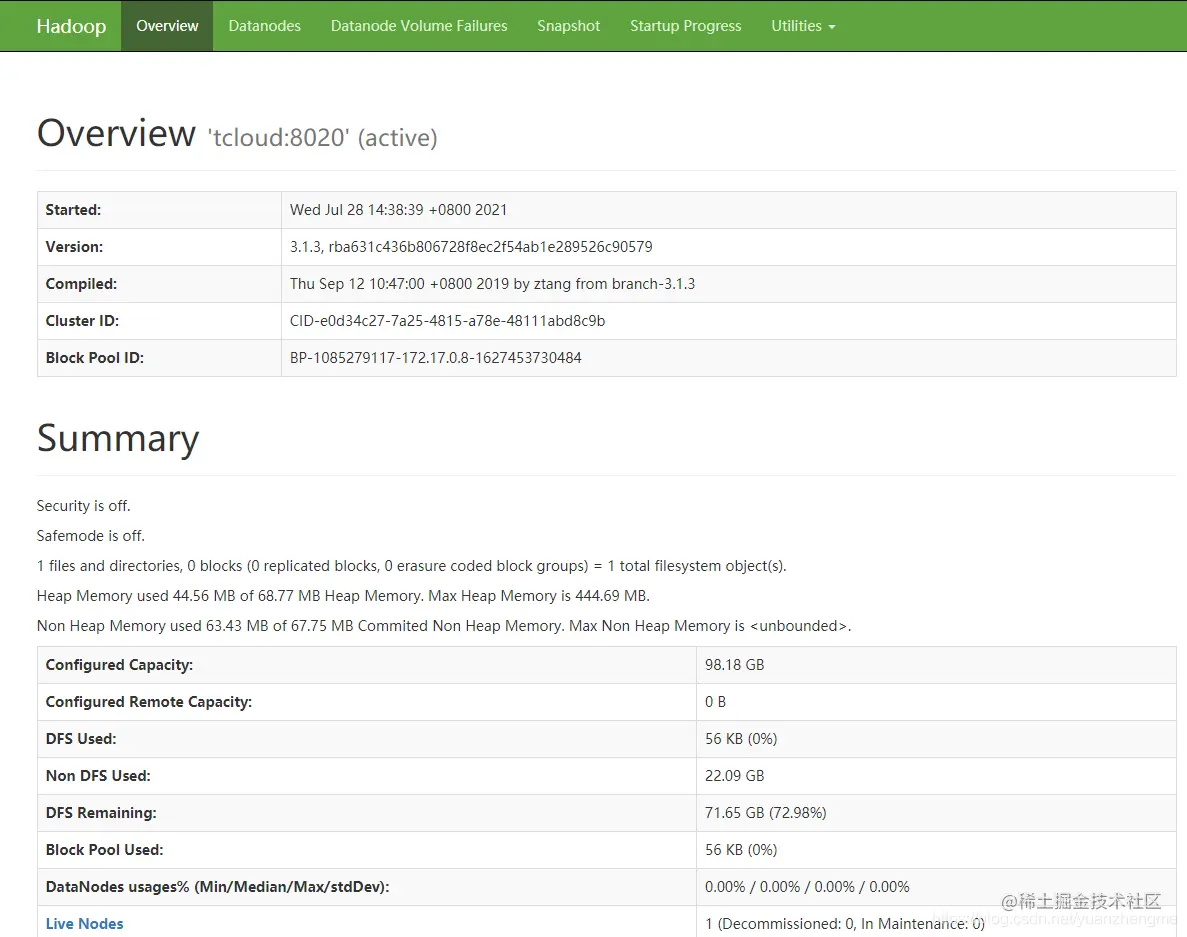Select the DFS Used 56 KB value
Screen dimensions: 1187x937
point(741,739)
